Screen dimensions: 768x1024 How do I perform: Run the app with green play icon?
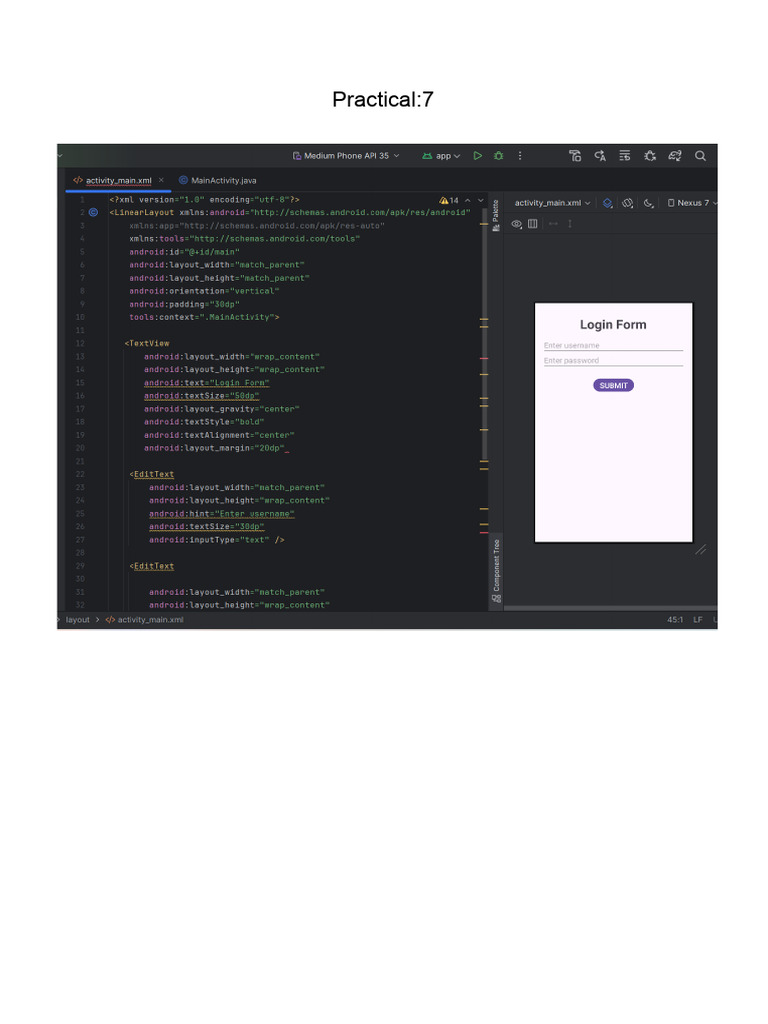click(478, 156)
